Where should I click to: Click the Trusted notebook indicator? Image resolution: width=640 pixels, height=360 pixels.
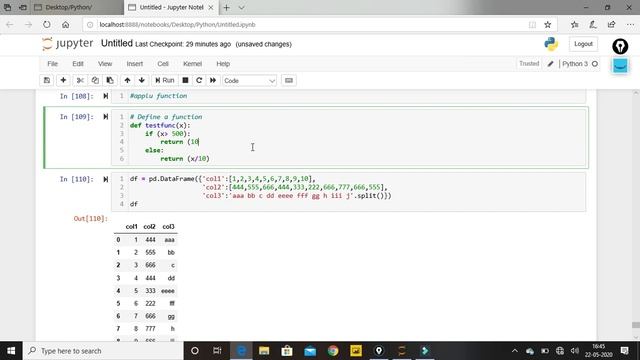pyautogui.click(x=529, y=64)
